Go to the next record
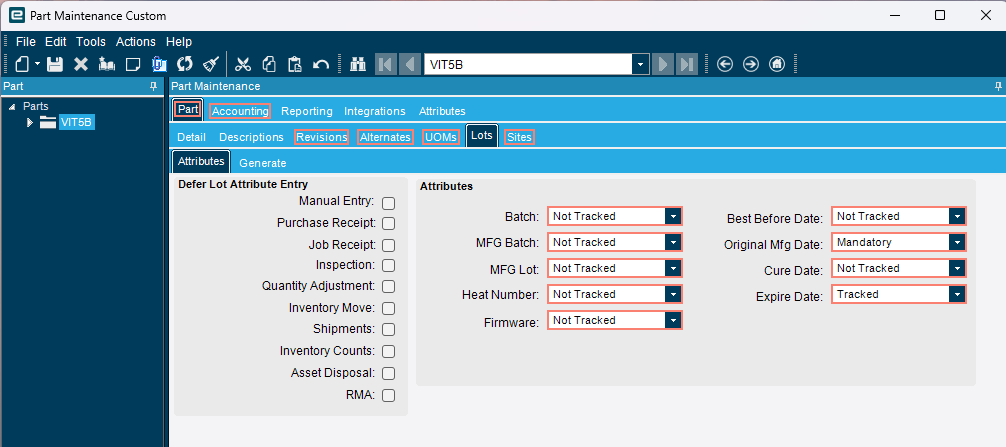This screenshot has height=447, width=1006. click(664, 64)
